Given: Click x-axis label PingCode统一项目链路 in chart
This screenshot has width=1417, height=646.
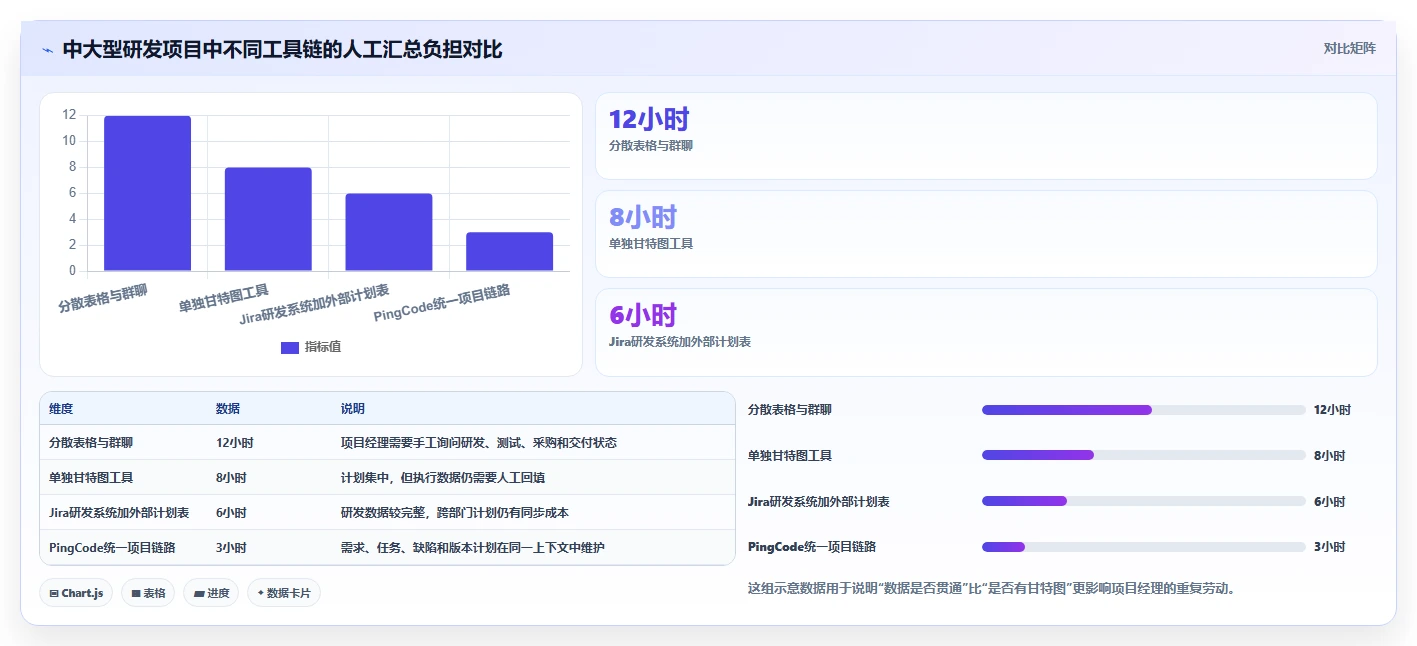Looking at the screenshot, I should point(442,302).
